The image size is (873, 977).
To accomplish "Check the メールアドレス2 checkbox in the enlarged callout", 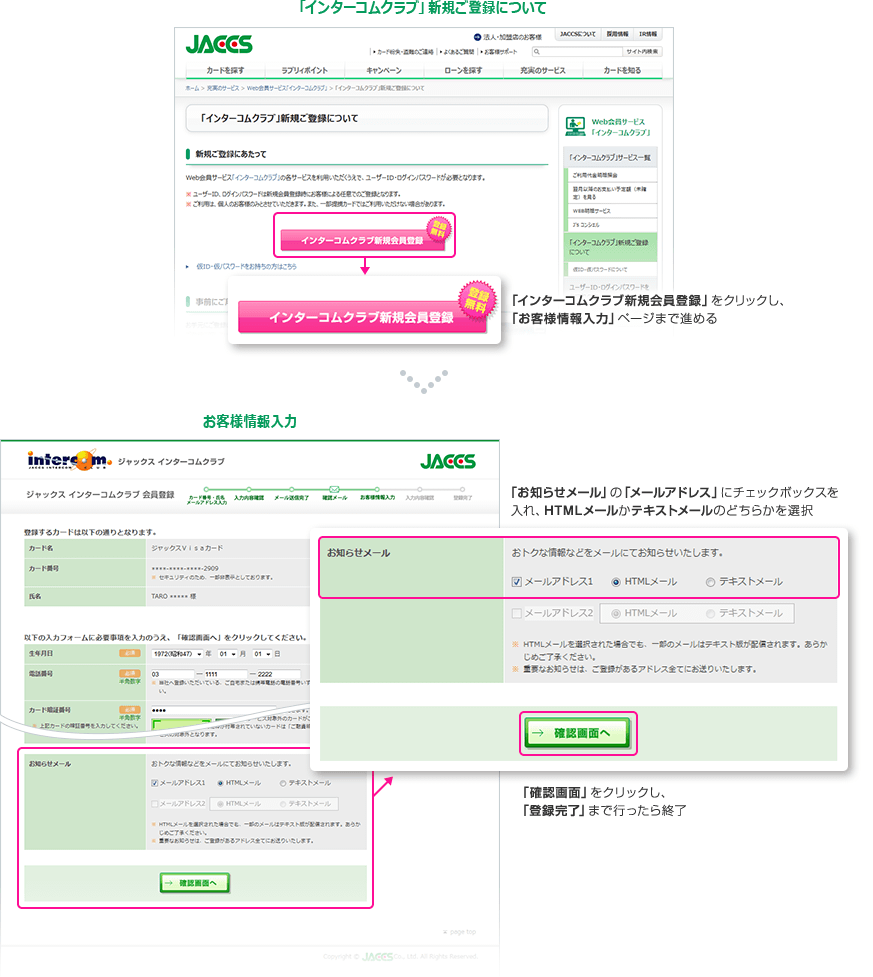I will pyautogui.click(x=517, y=614).
